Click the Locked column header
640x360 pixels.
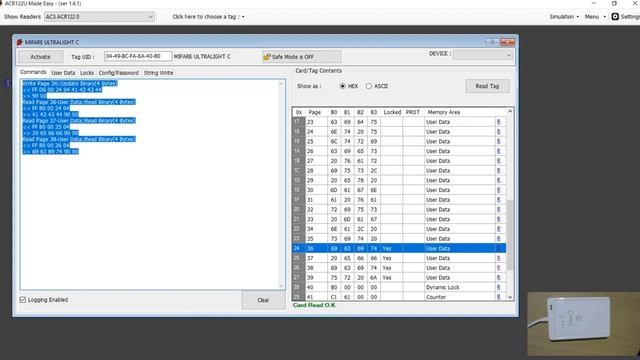(392, 112)
